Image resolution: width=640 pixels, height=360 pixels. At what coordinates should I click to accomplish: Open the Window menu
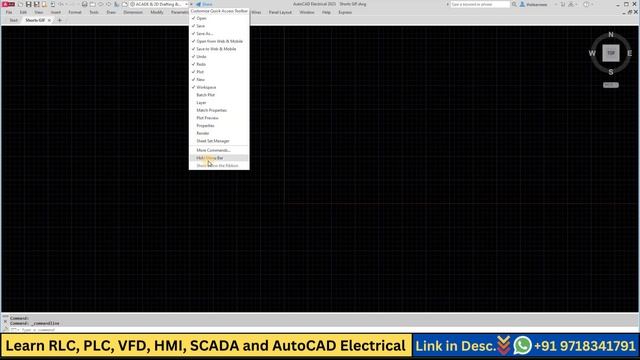pyautogui.click(x=307, y=12)
